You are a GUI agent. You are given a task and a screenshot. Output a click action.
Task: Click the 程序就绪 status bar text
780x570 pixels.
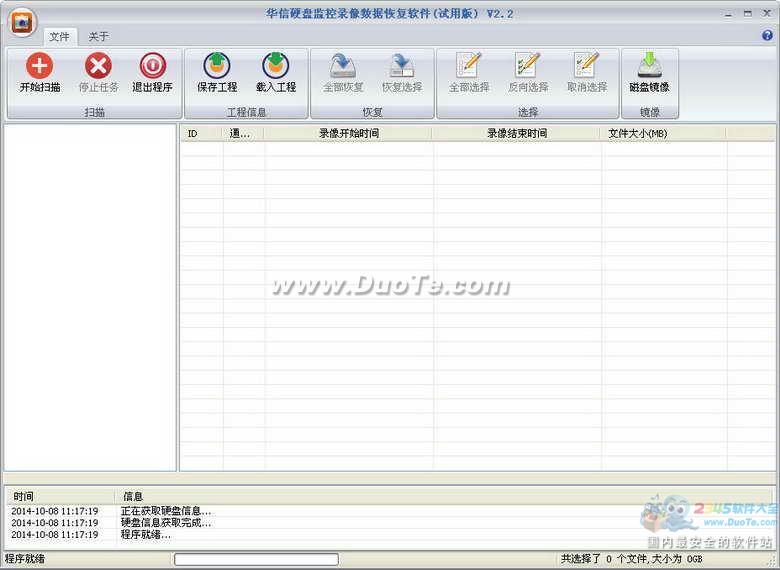(x=24, y=559)
